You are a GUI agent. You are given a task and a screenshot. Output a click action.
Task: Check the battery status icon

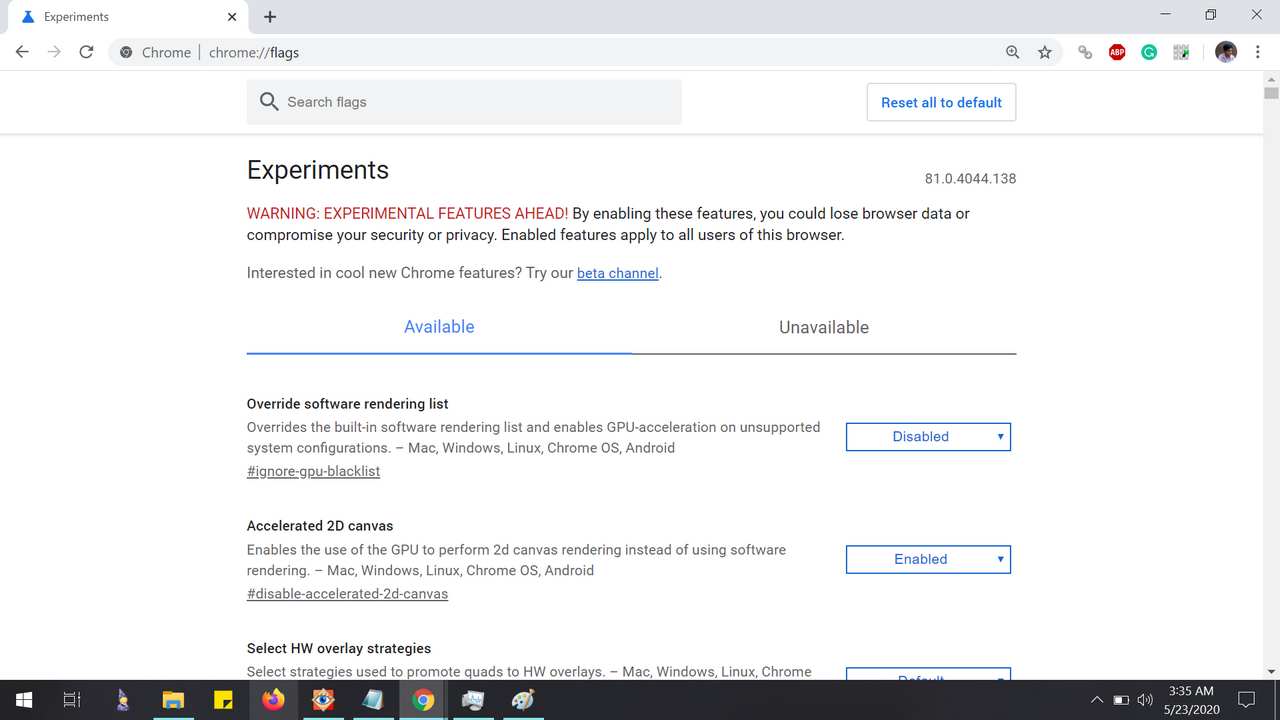tap(1121, 700)
